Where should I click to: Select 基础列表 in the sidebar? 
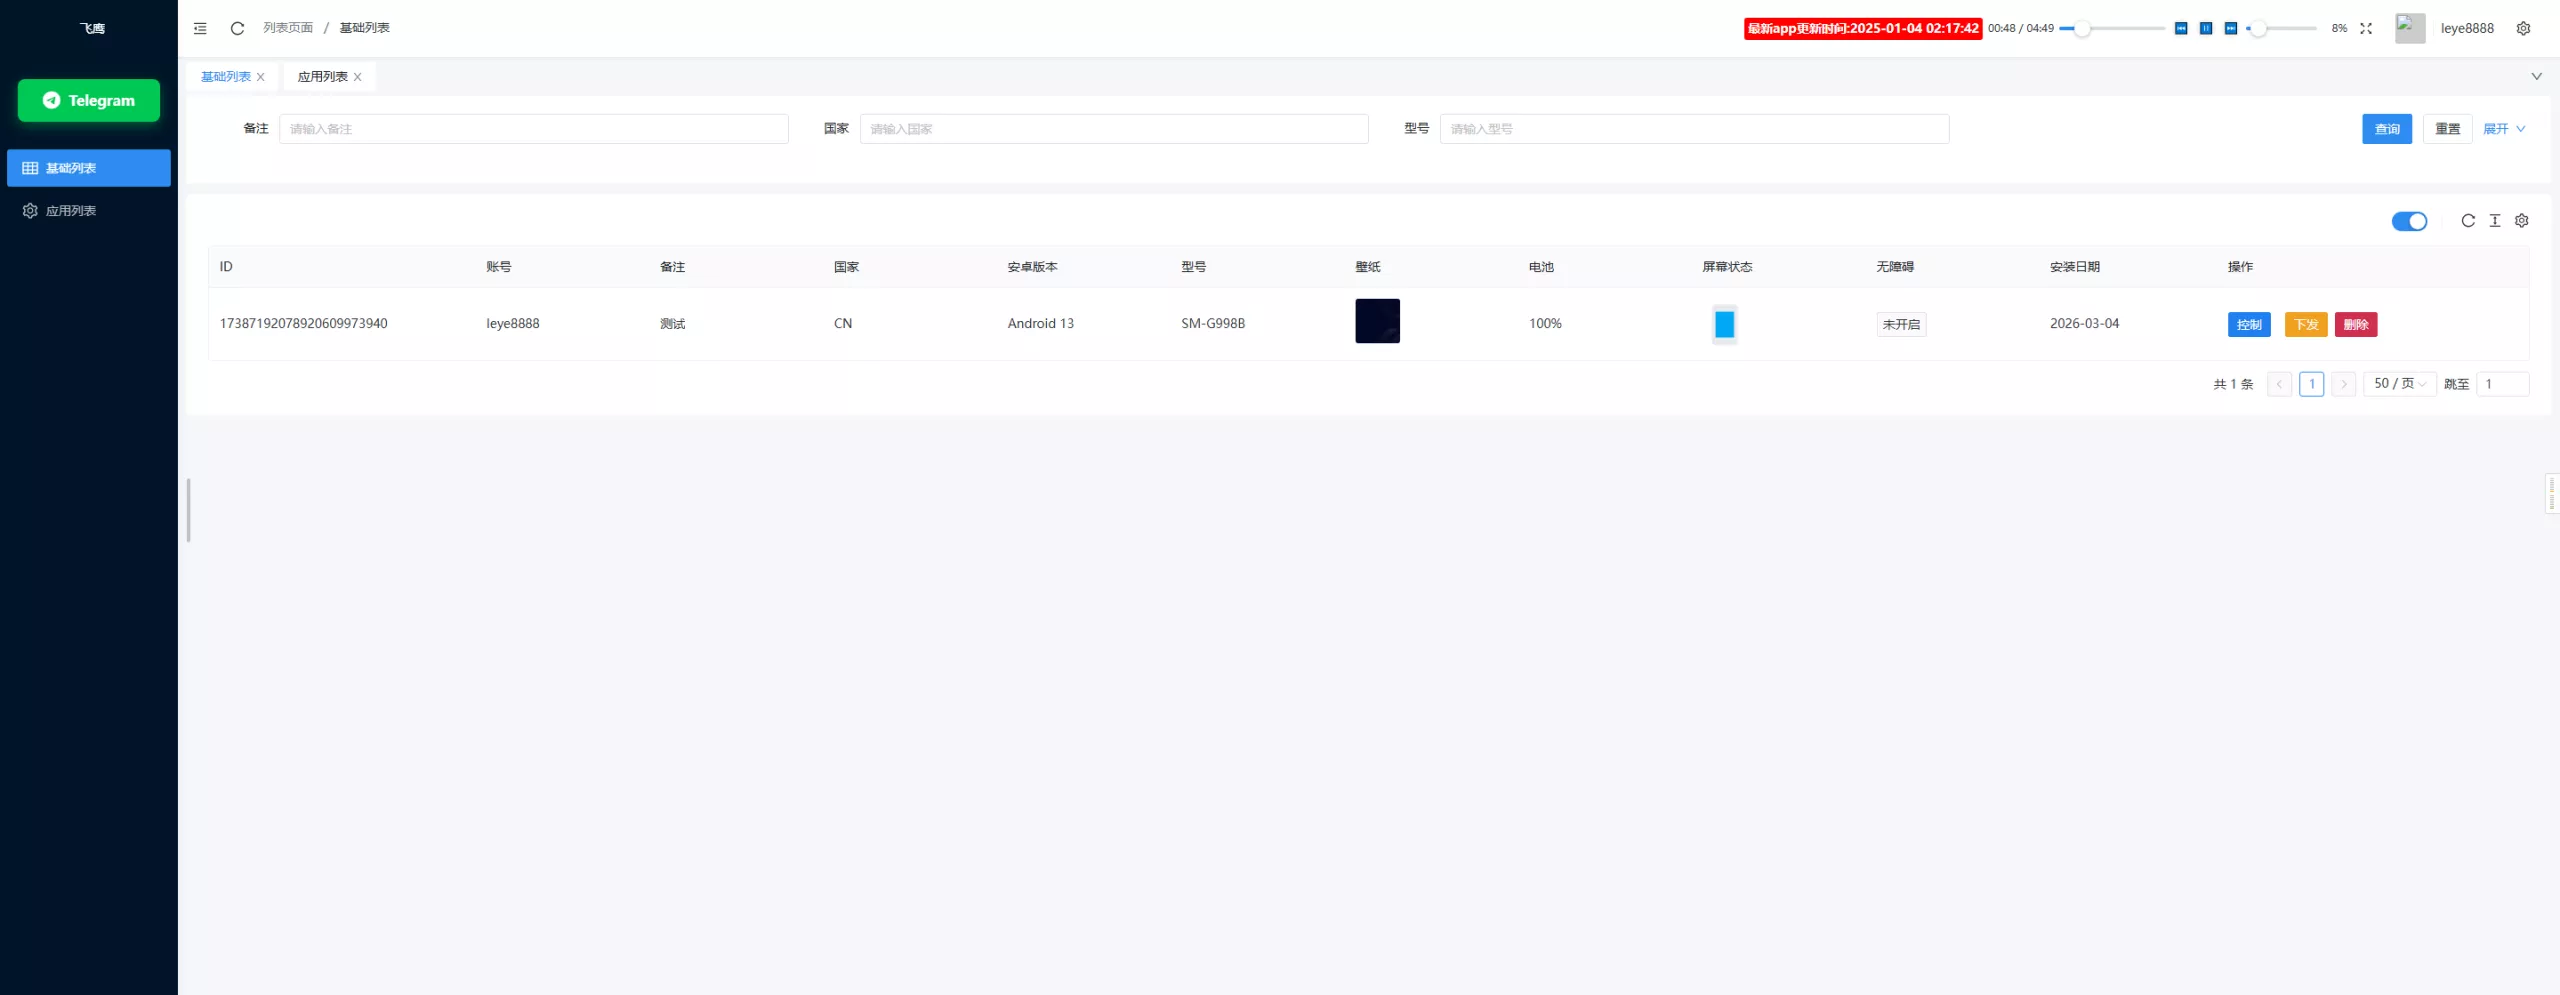click(x=89, y=168)
